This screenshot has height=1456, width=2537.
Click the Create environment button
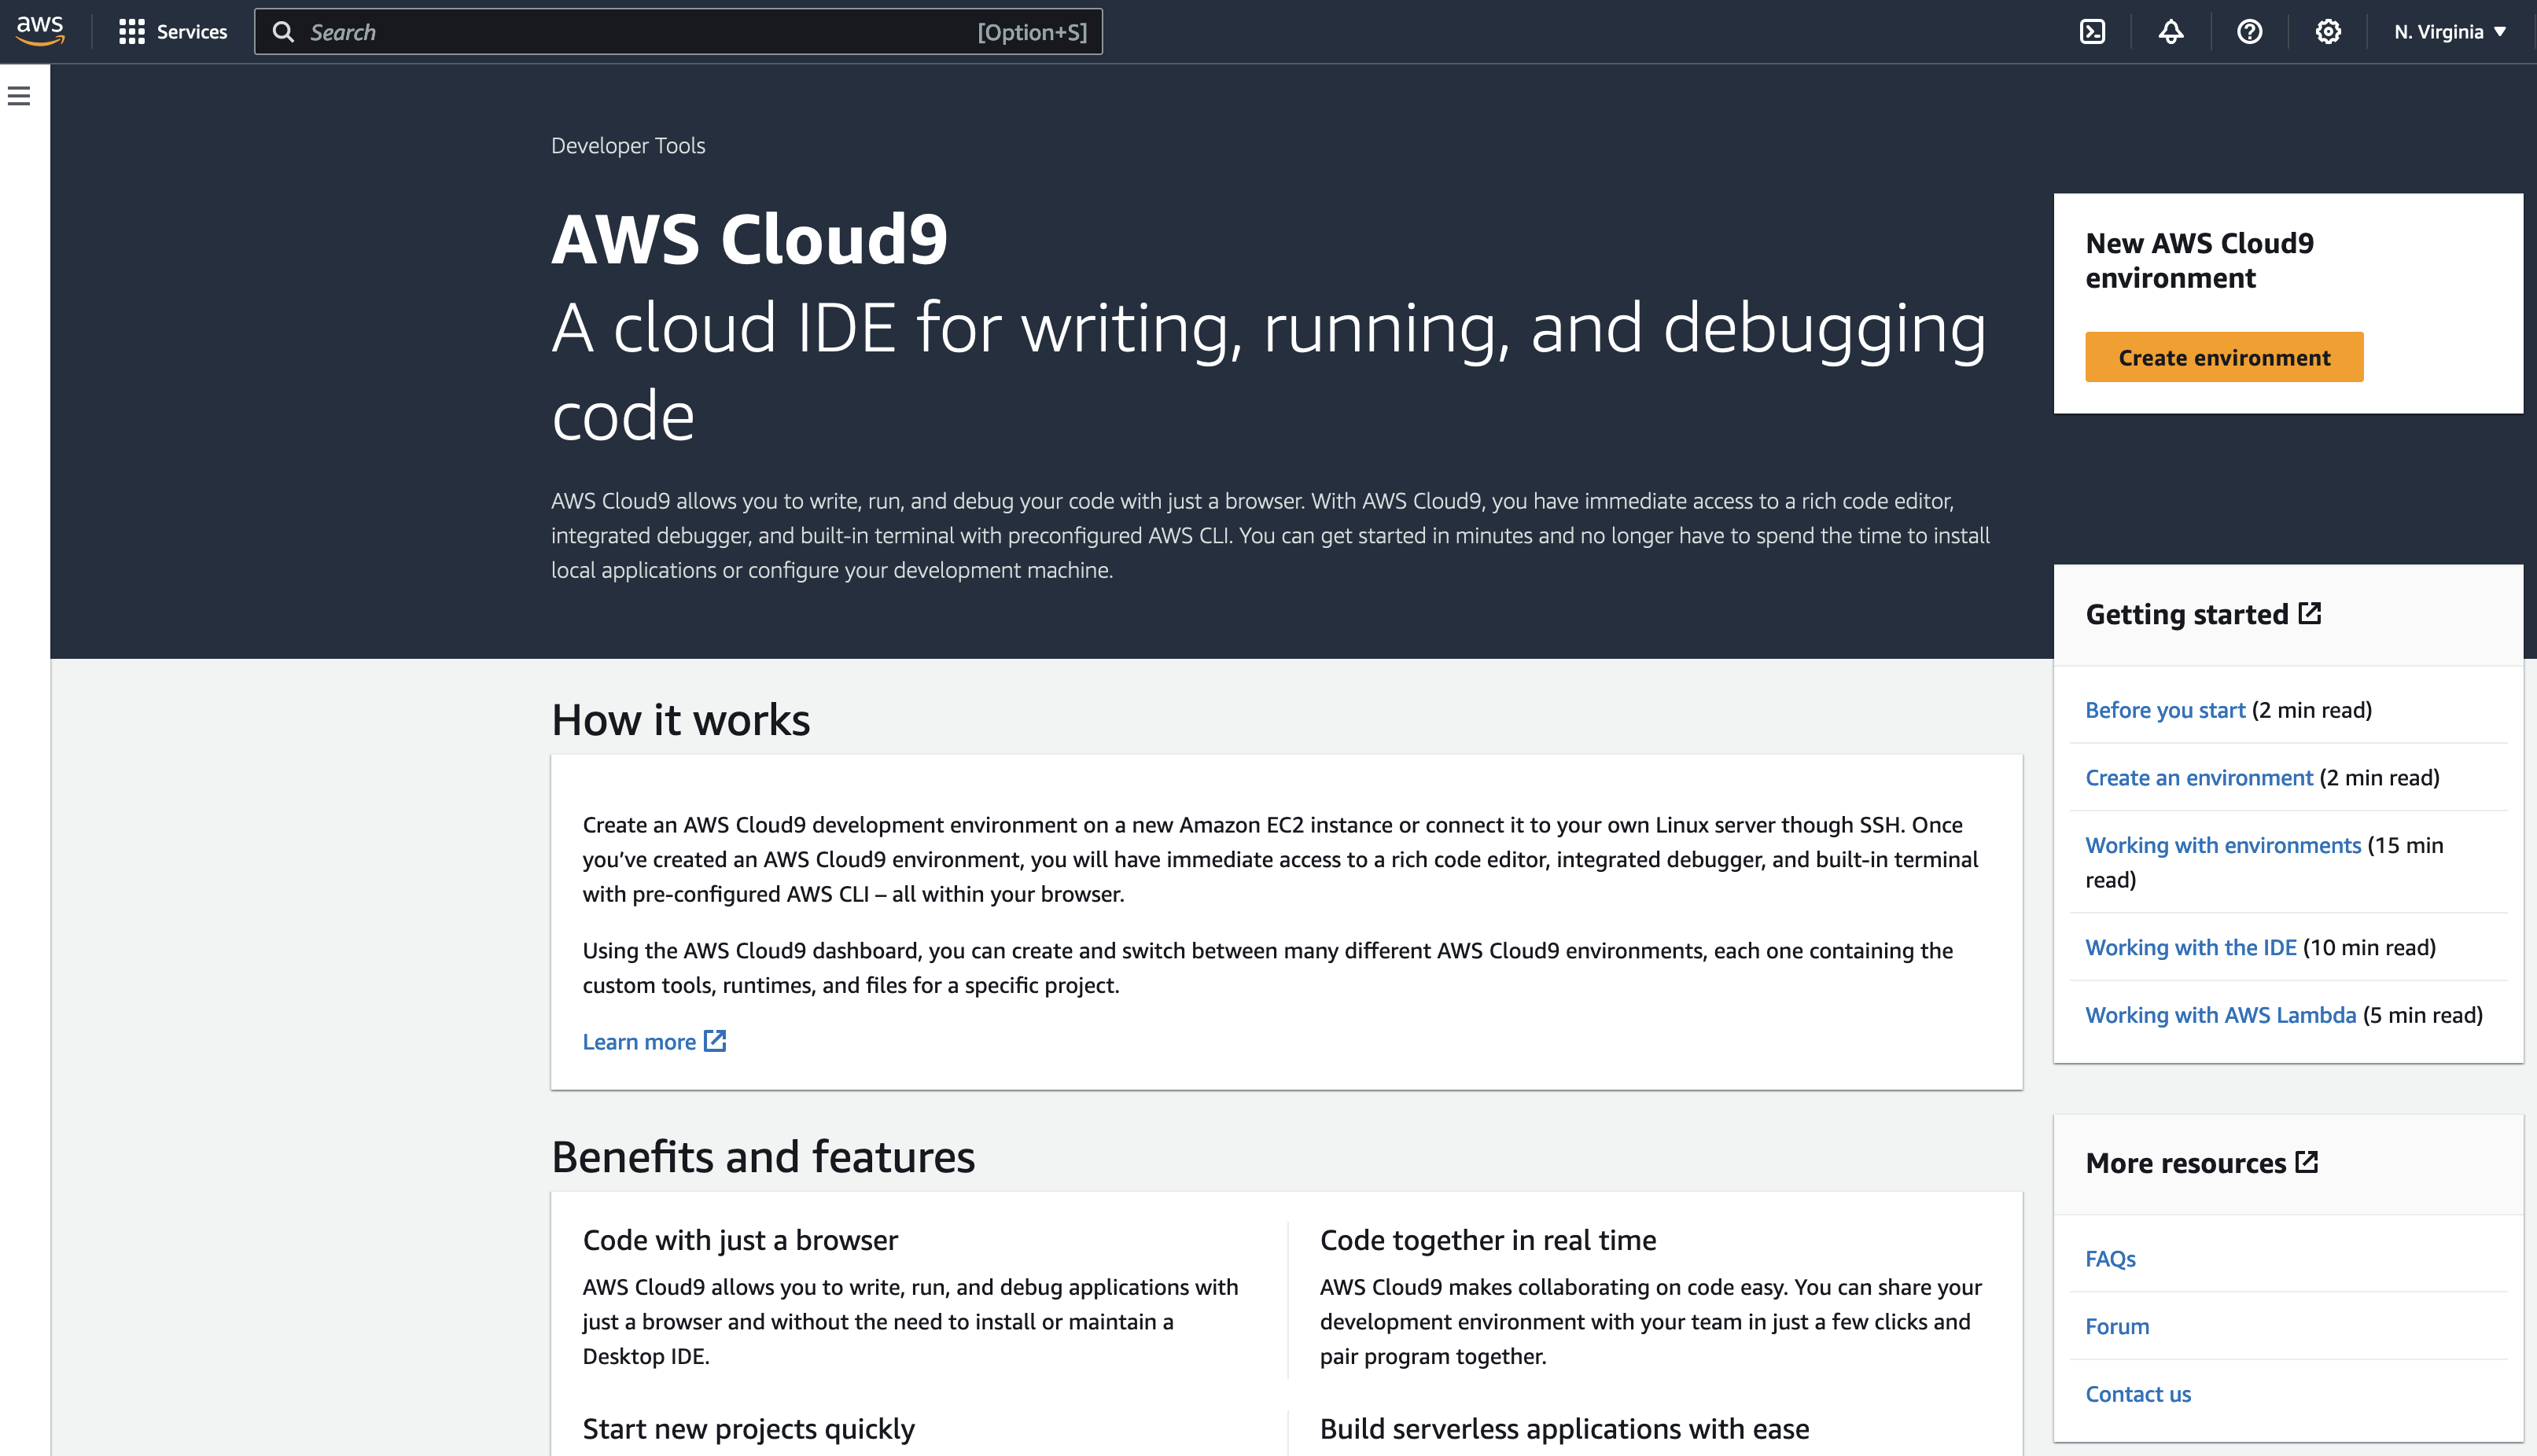pyautogui.click(x=2224, y=357)
